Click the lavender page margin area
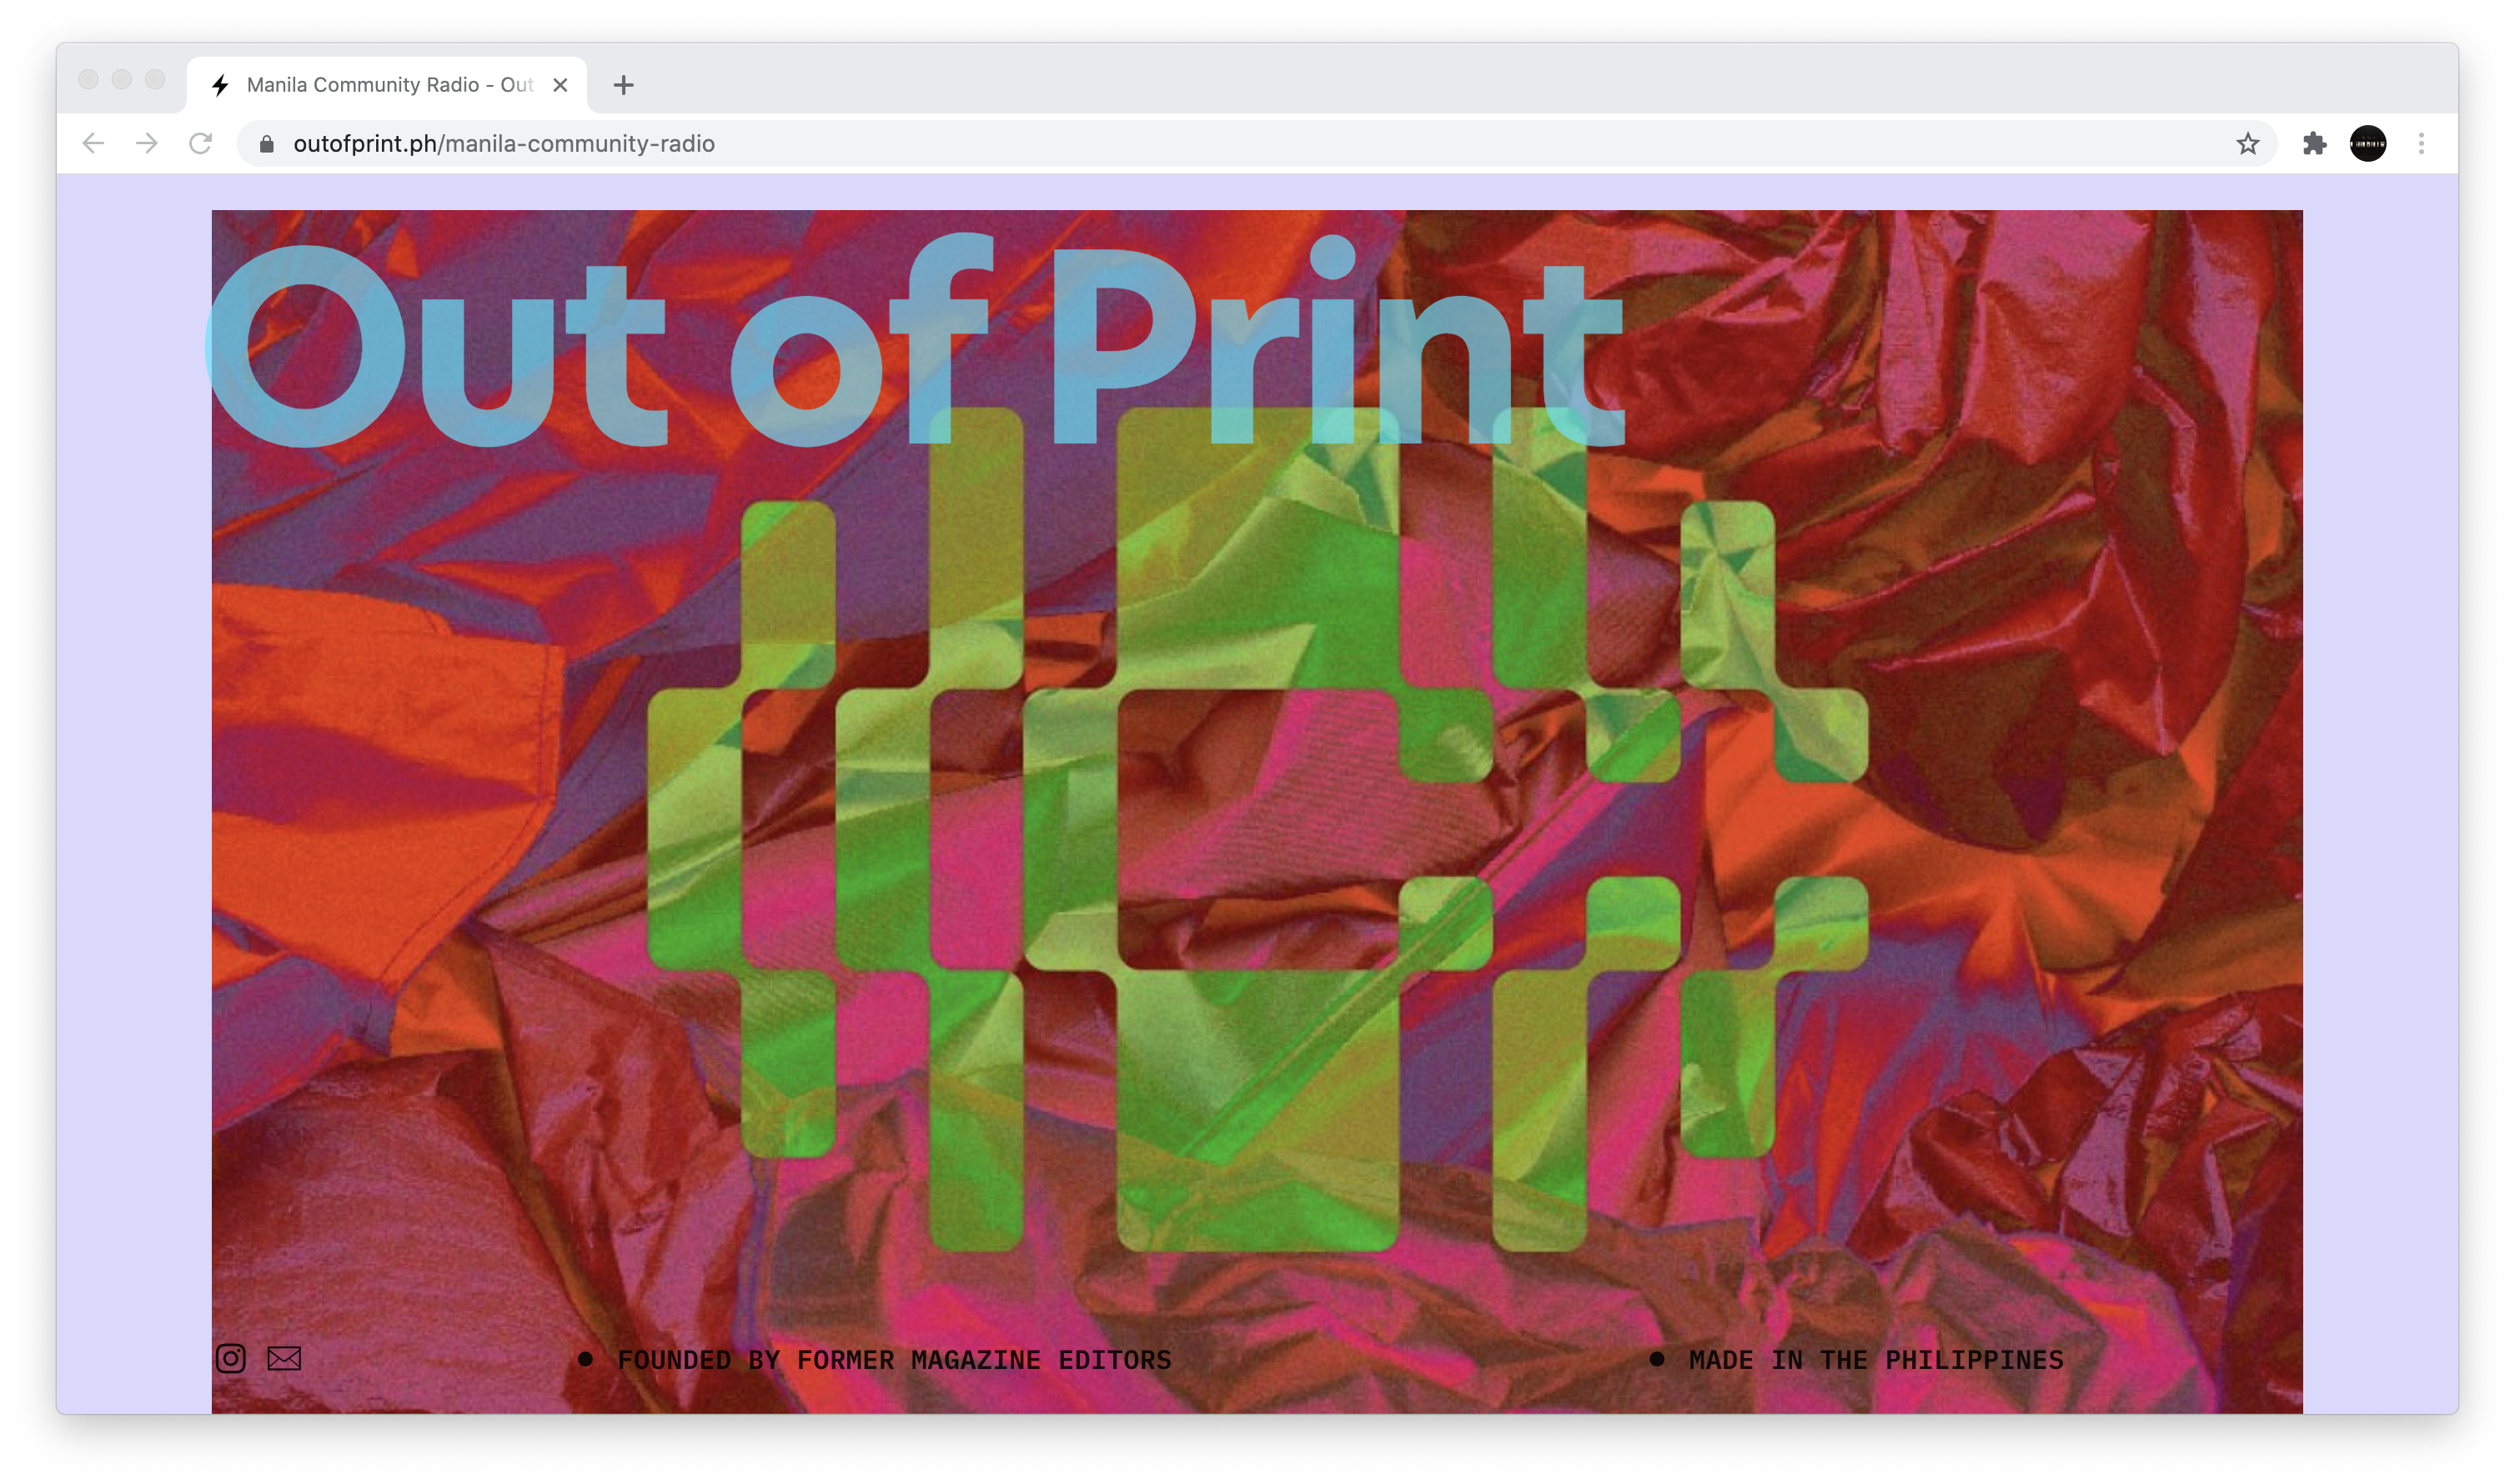2515x1484 pixels. click(x=133, y=800)
